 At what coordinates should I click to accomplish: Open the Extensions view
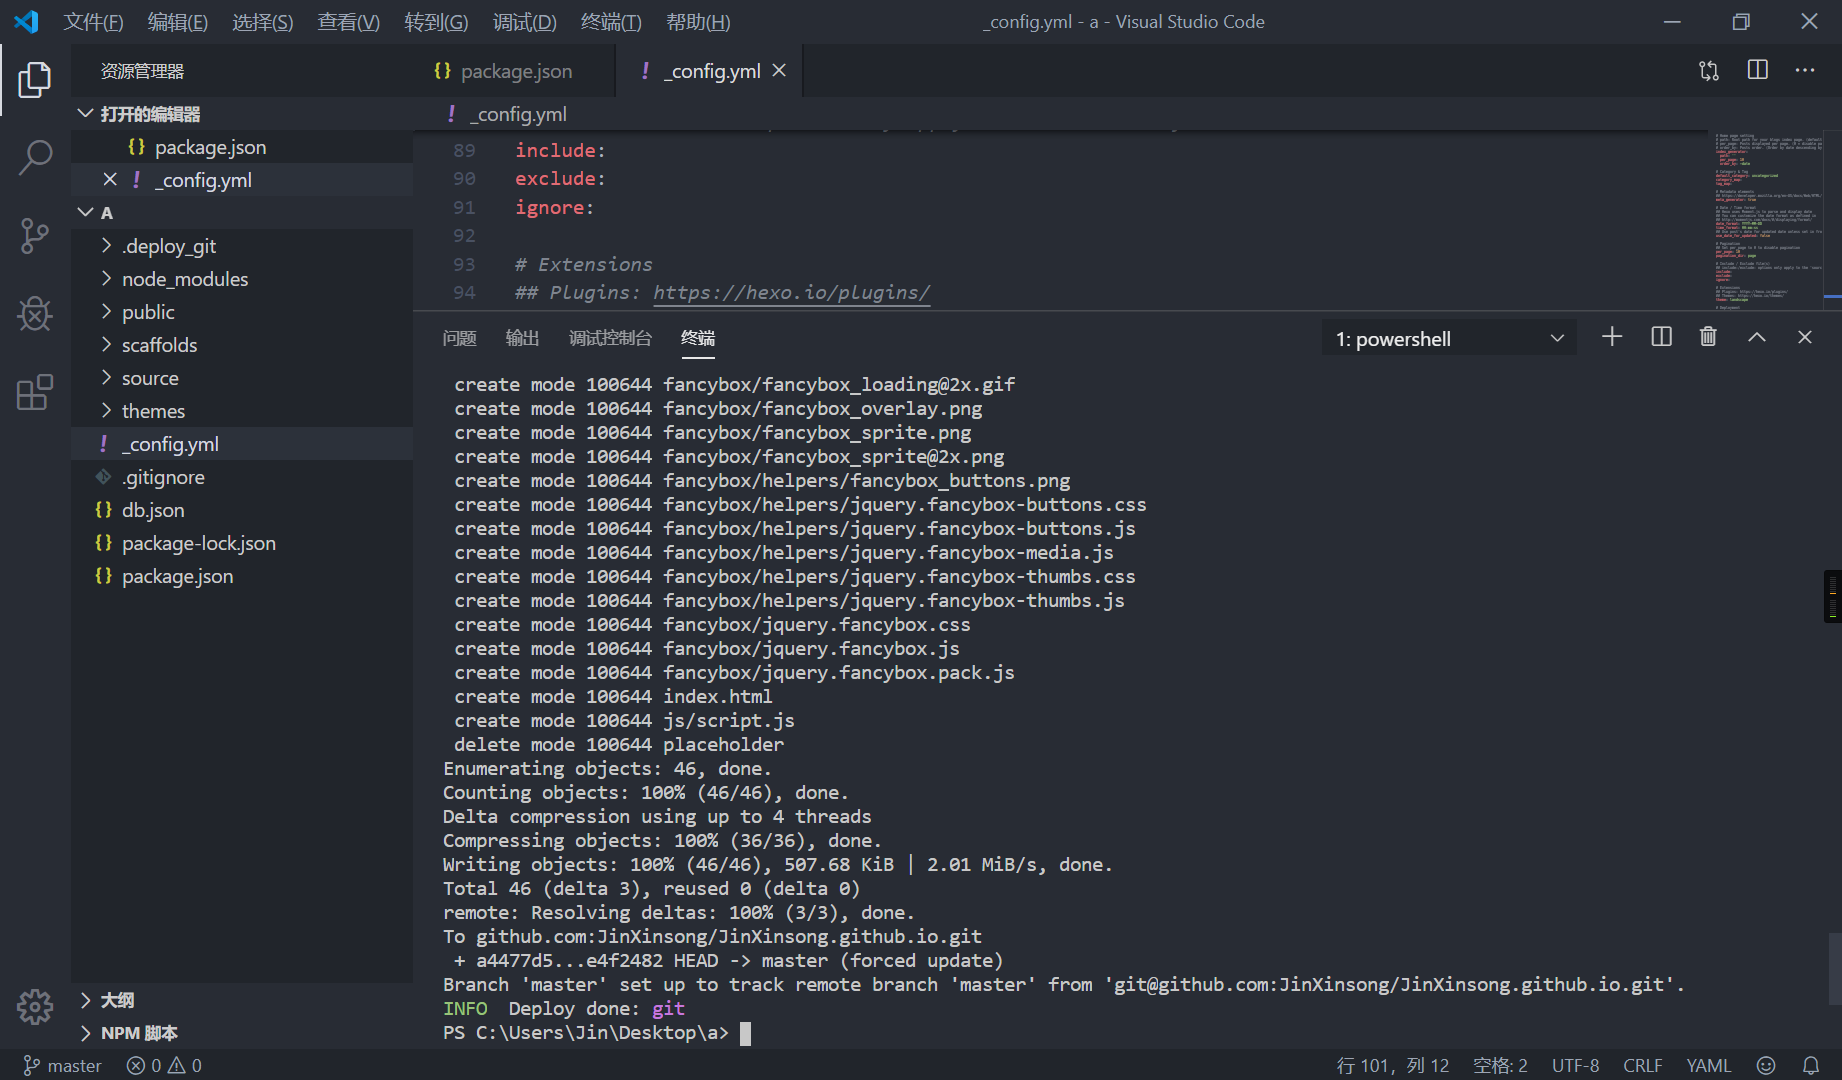point(35,393)
